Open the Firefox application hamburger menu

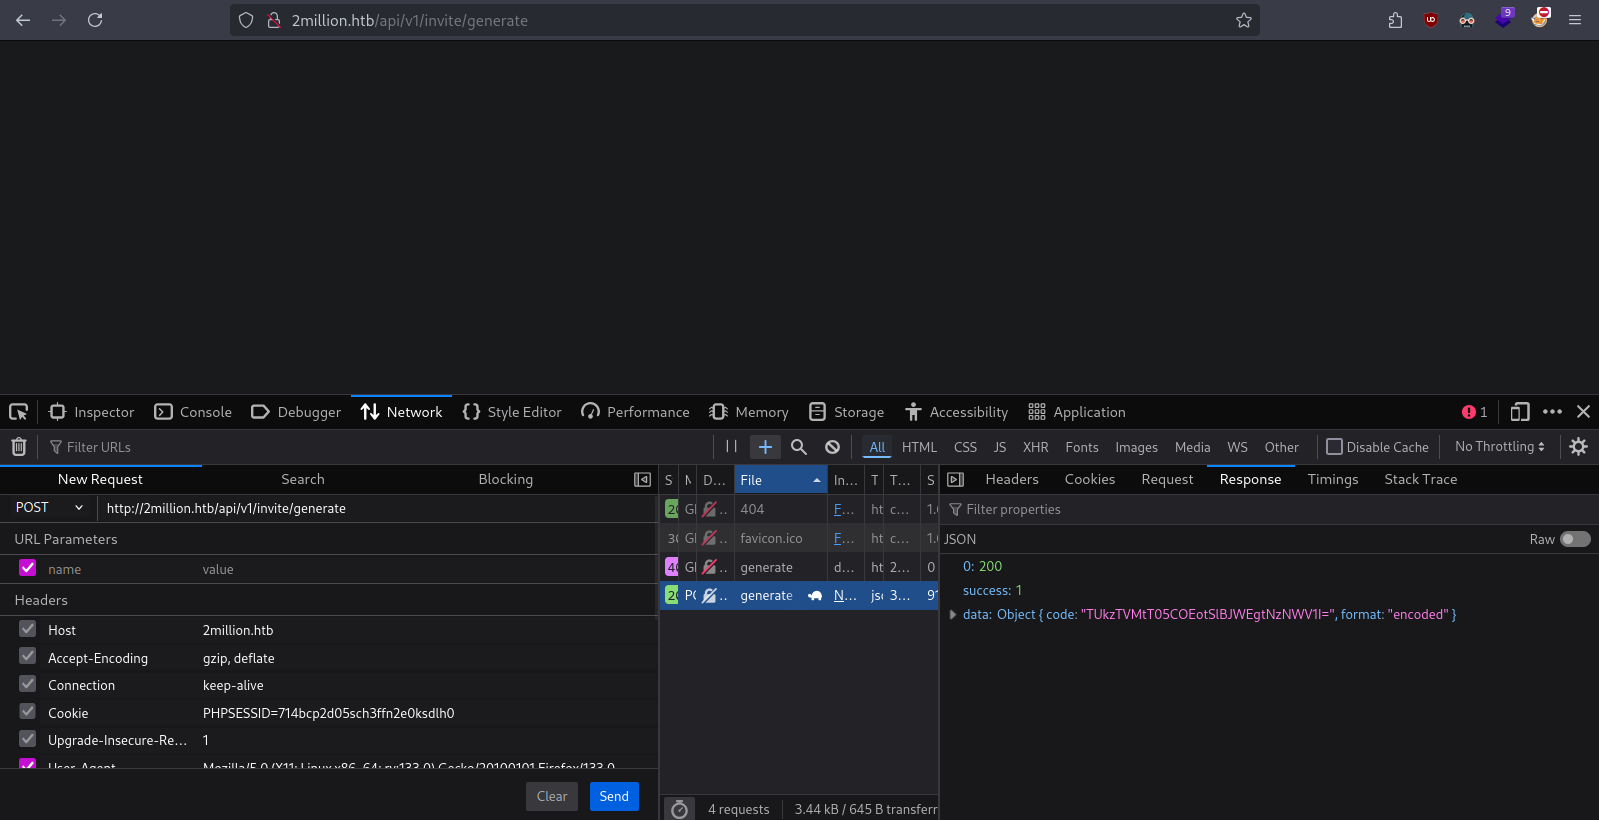point(1575,20)
